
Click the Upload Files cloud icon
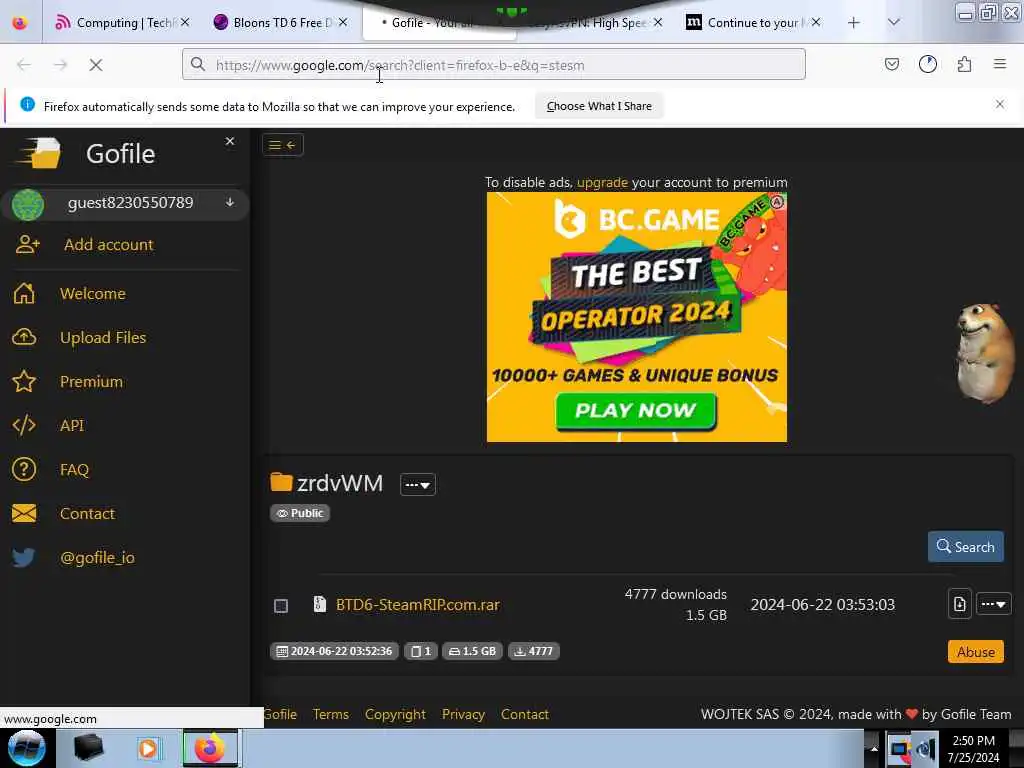pos(24,337)
